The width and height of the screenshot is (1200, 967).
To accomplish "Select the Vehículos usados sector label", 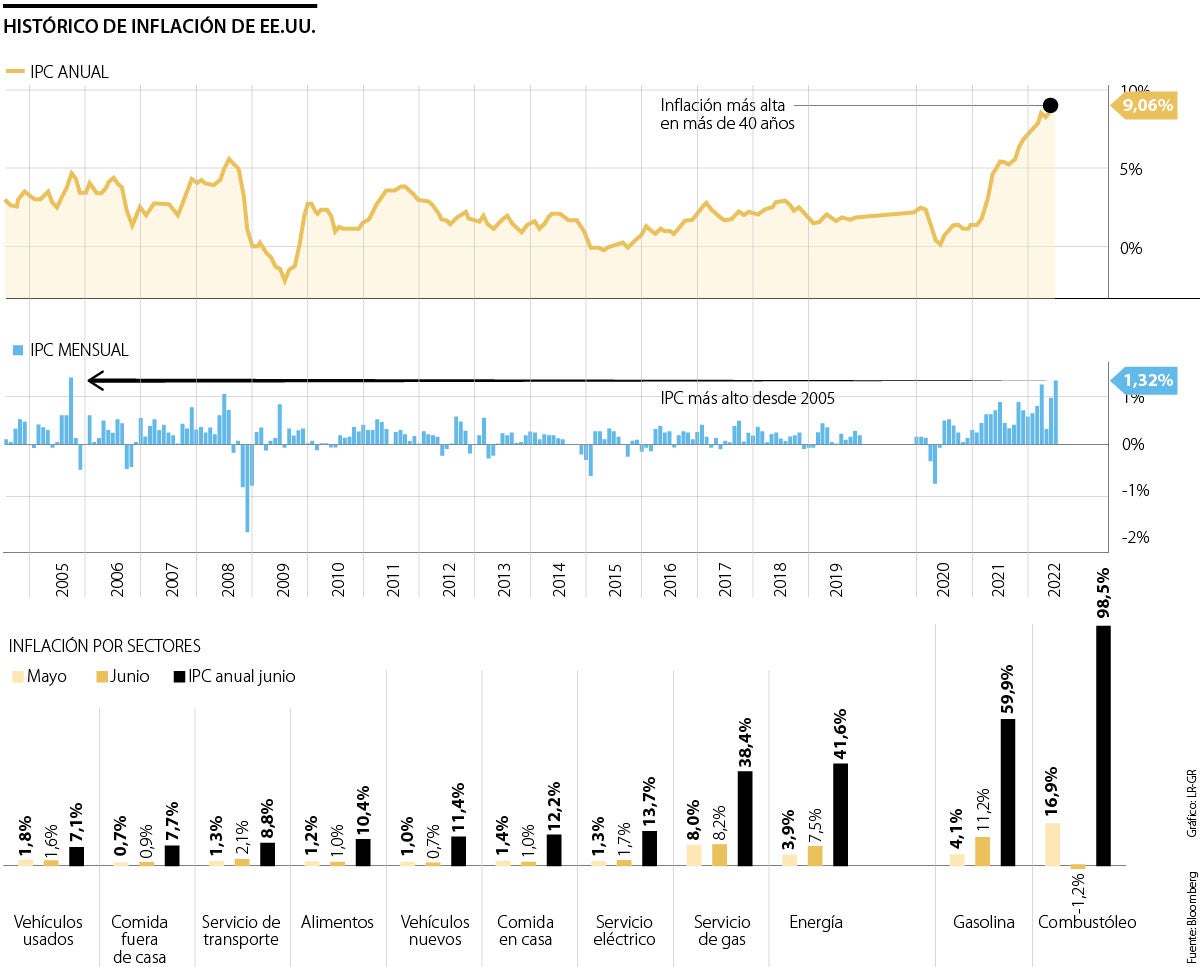I will click(x=48, y=930).
